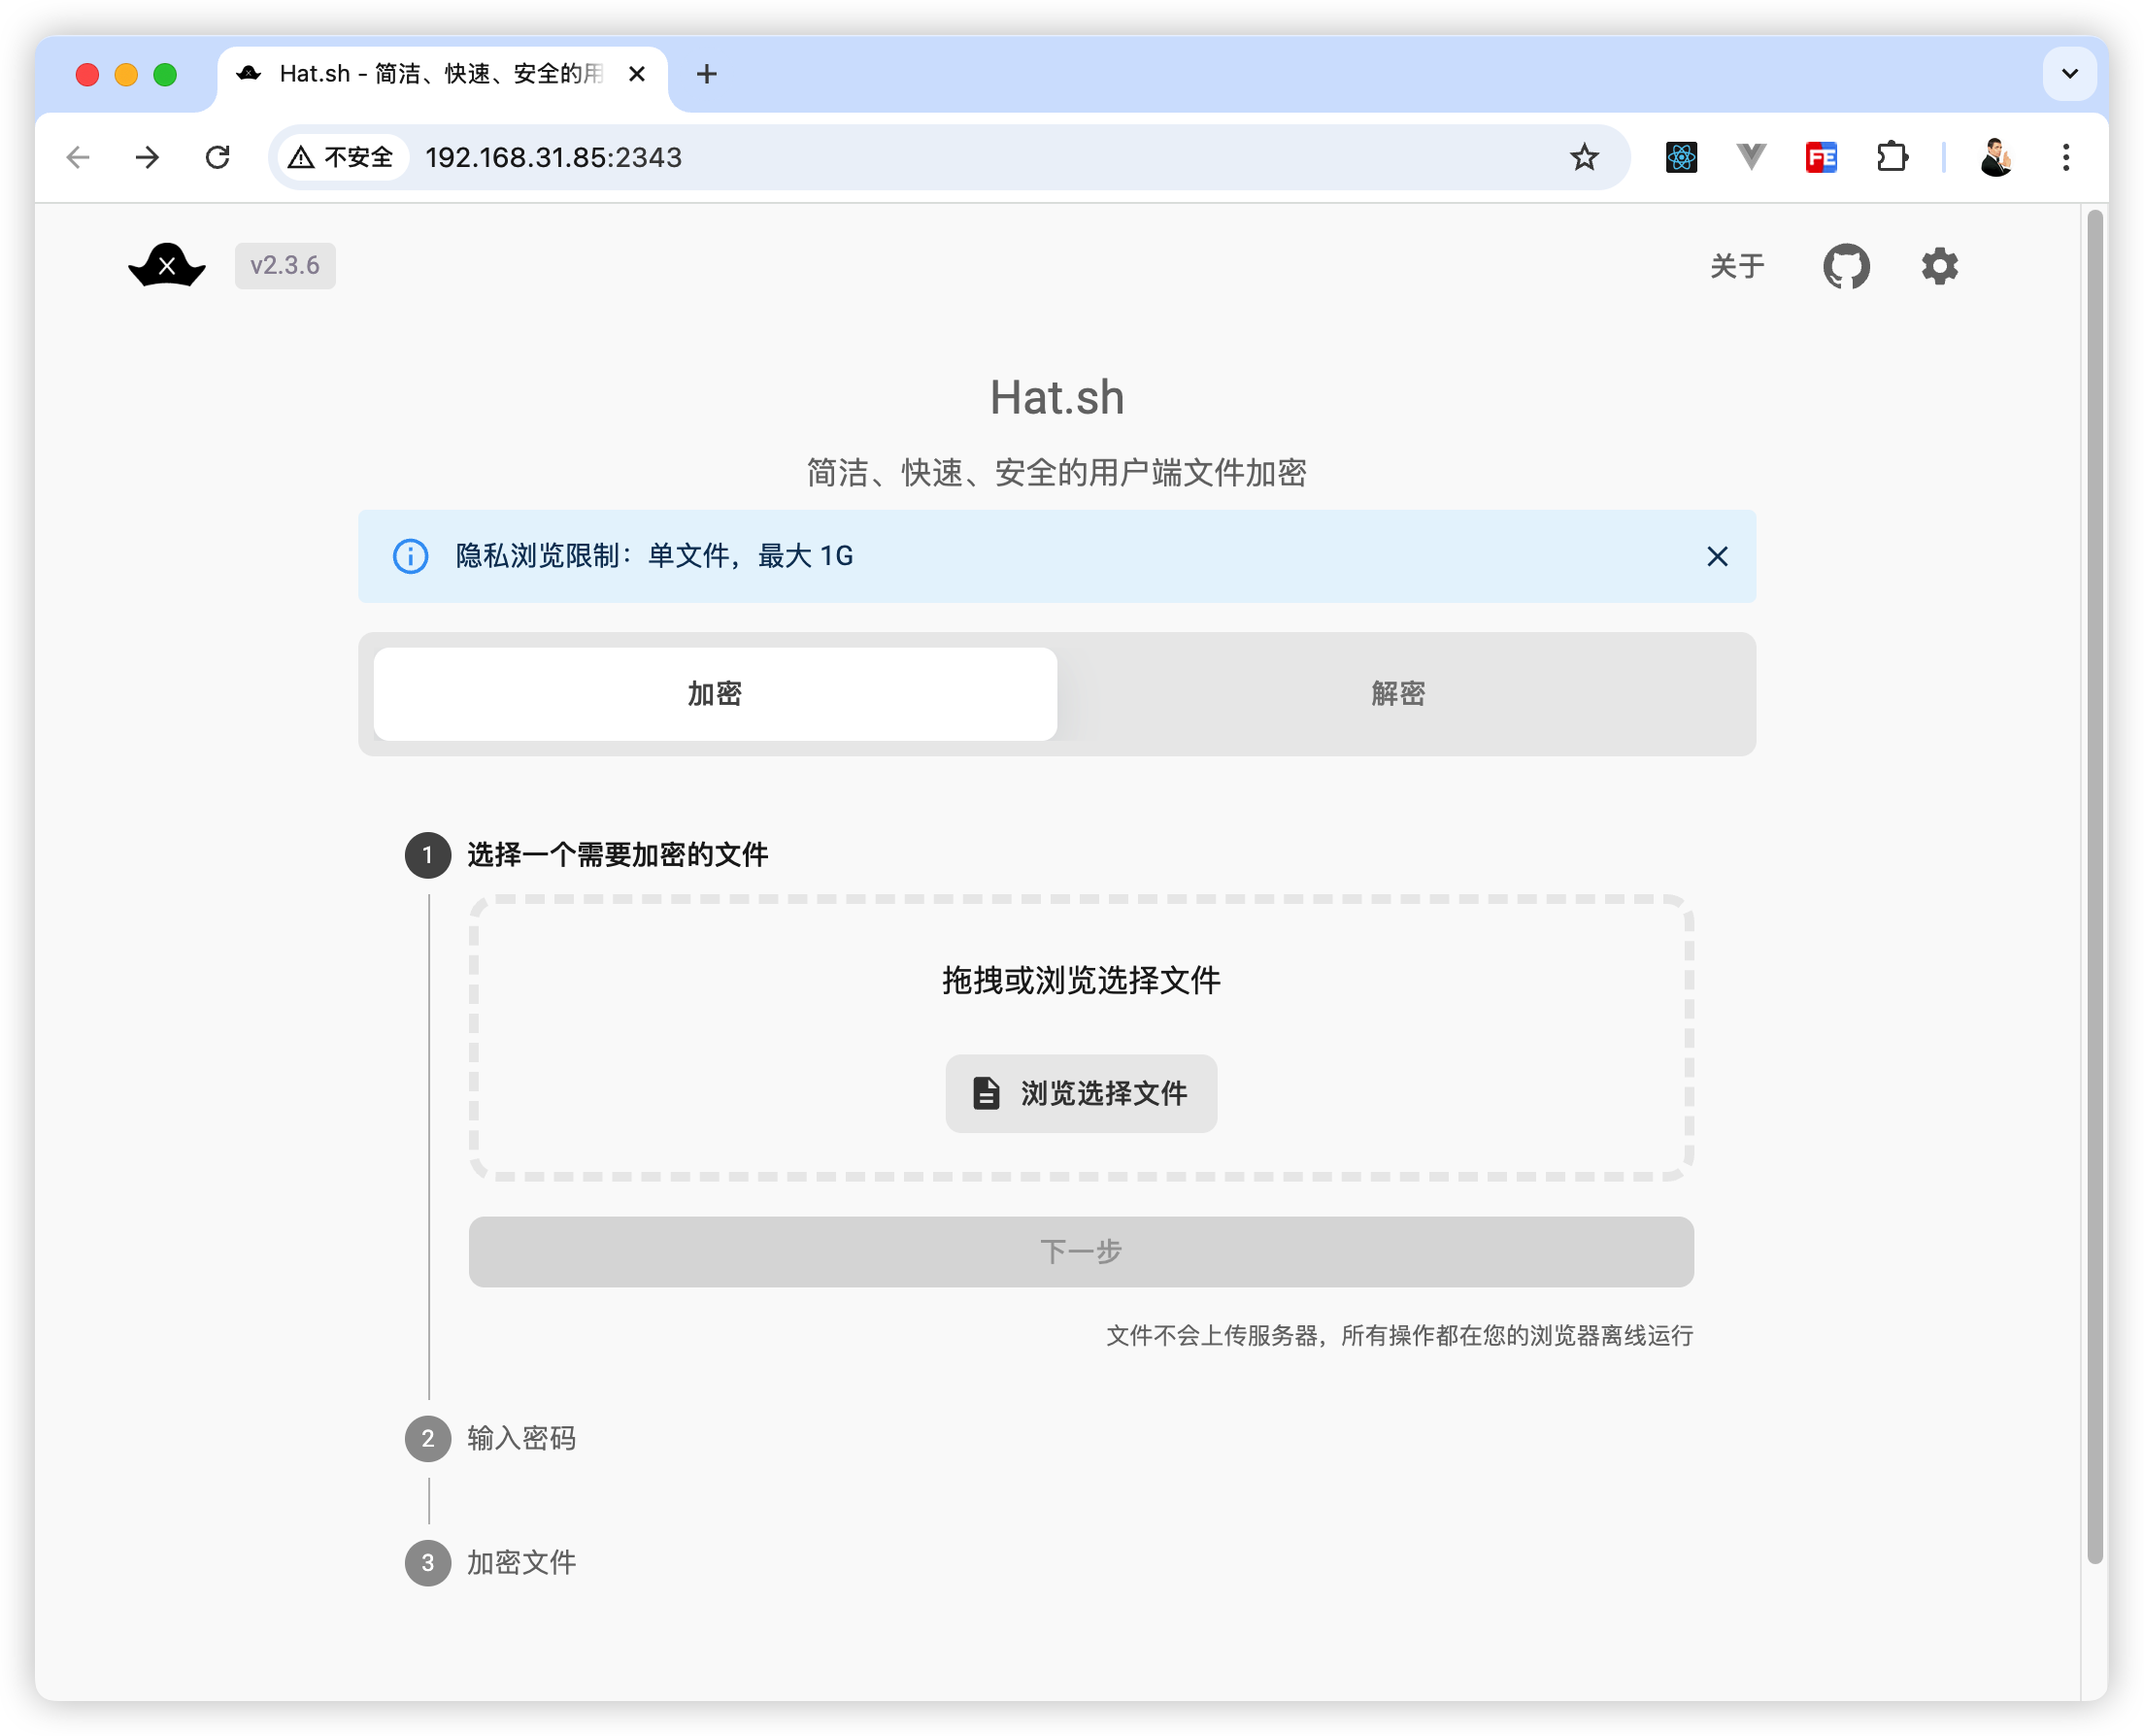Bookmark this page with star icon

coord(1583,157)
